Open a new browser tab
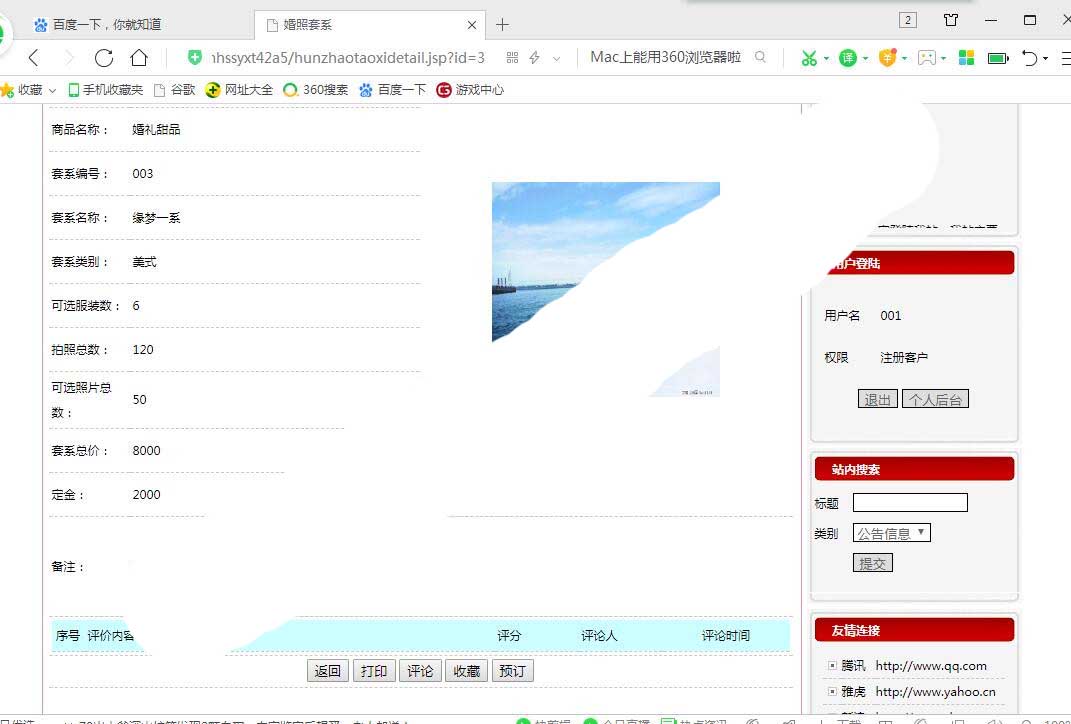1071x724 pixels. point(502,24)
